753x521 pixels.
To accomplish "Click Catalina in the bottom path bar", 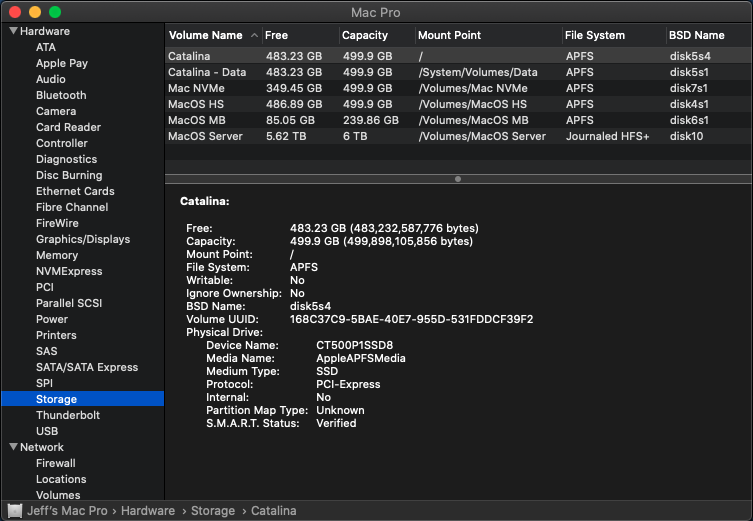I will pyautogui.click(x=274, y=511).
